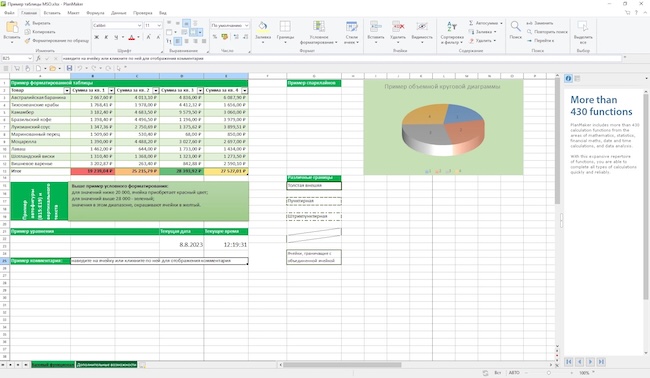The height and width of the screenshot is (378, 650).
Task: Click the 3D pie chart
Action: [443, 129]
